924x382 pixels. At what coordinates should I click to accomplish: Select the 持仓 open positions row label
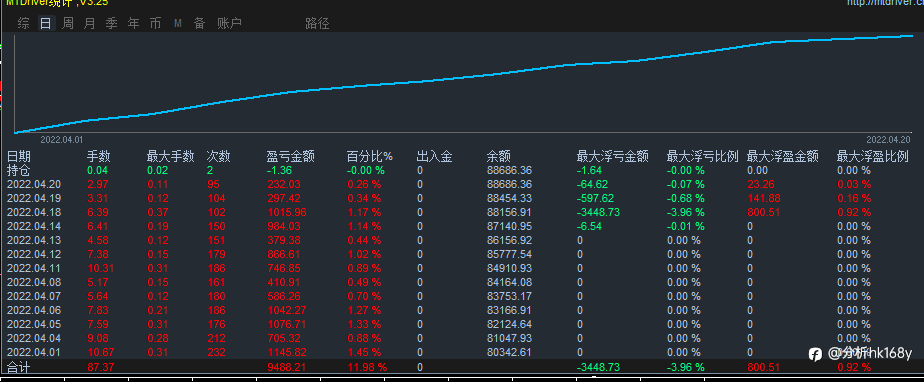coord(19,170)
